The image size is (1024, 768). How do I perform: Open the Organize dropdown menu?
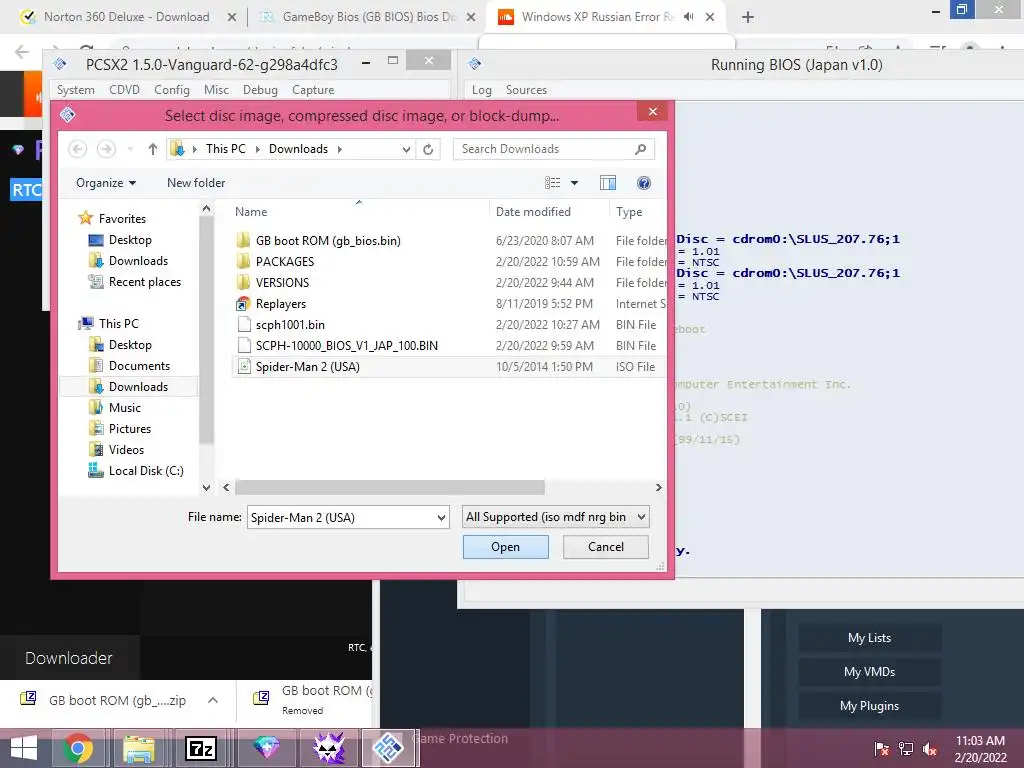coord(106,183)
